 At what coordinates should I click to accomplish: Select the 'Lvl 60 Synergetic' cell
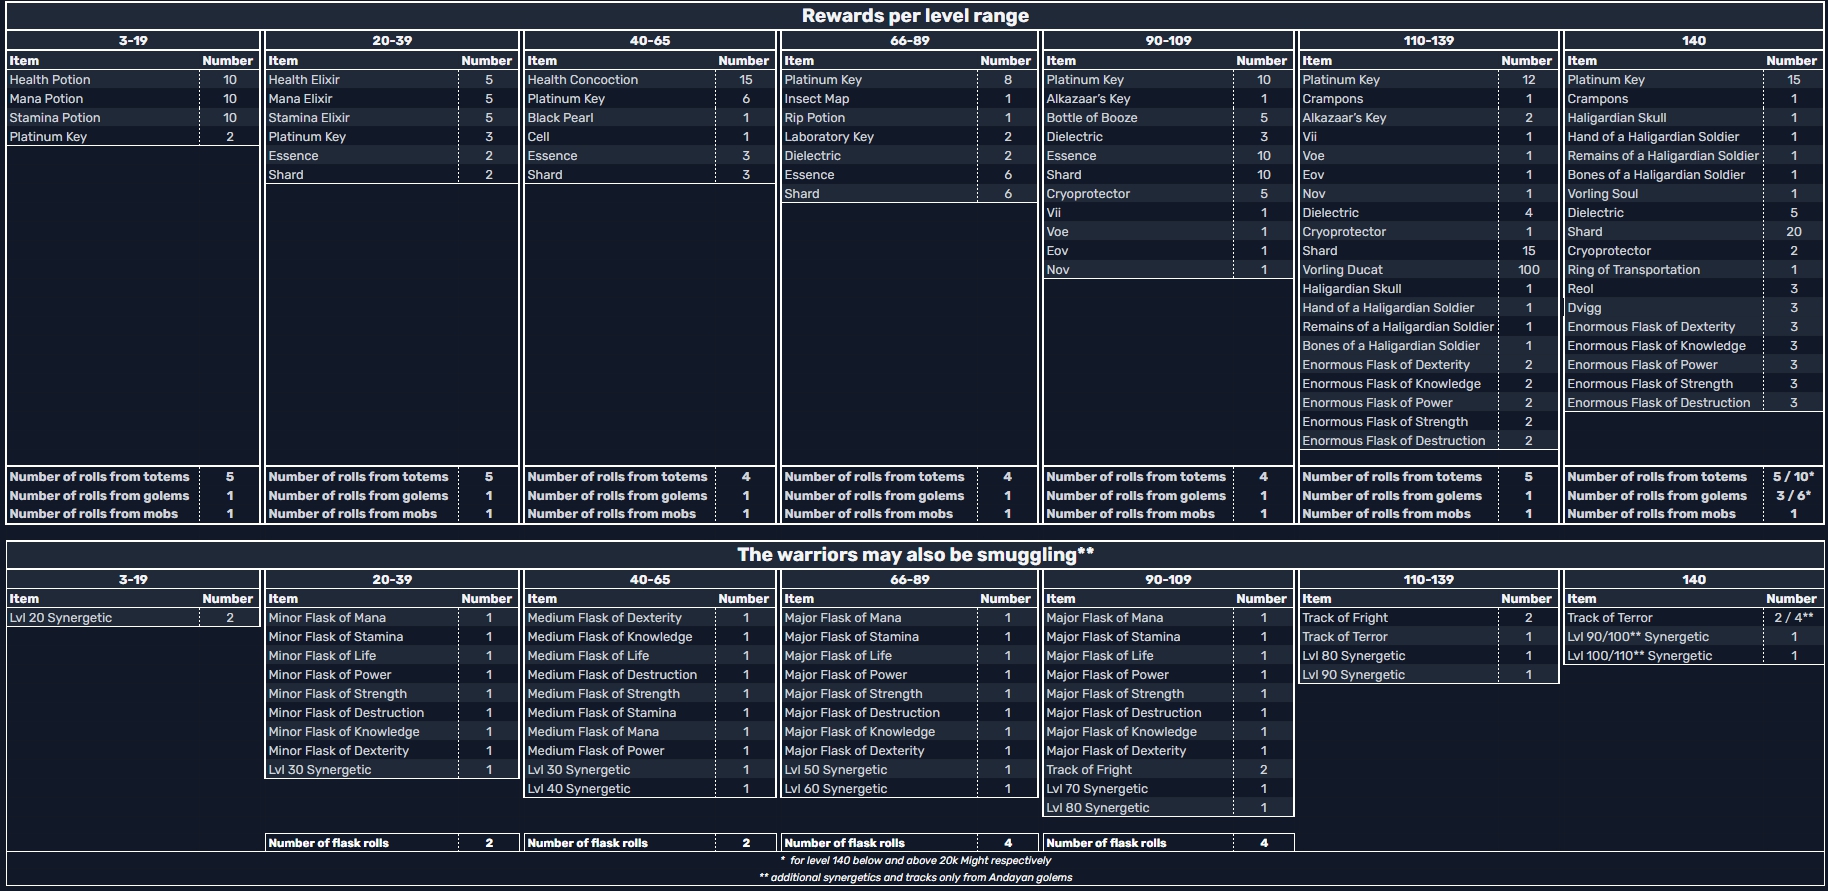(x=879, y=789)
